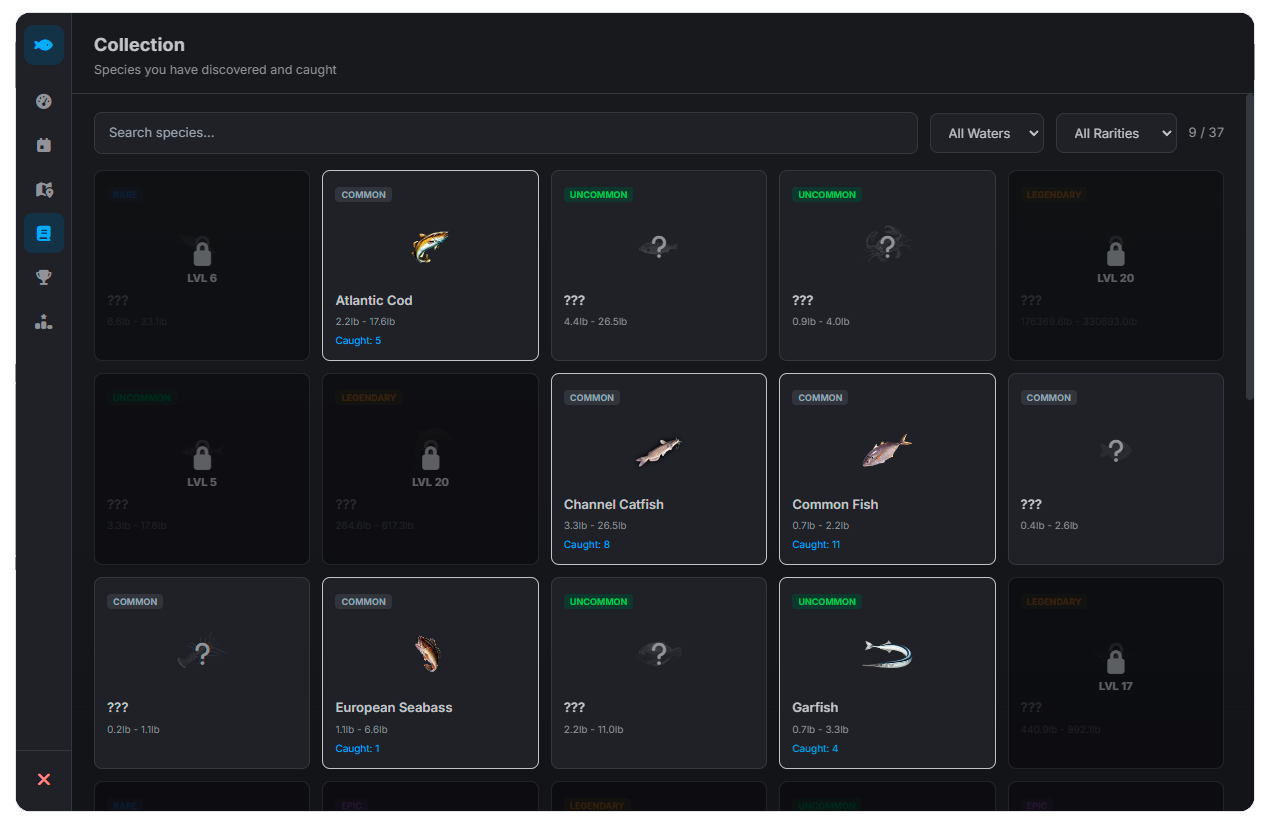Click the Garfish fish image
This screenshot has width=1267, height=824.
pos(887,654)
